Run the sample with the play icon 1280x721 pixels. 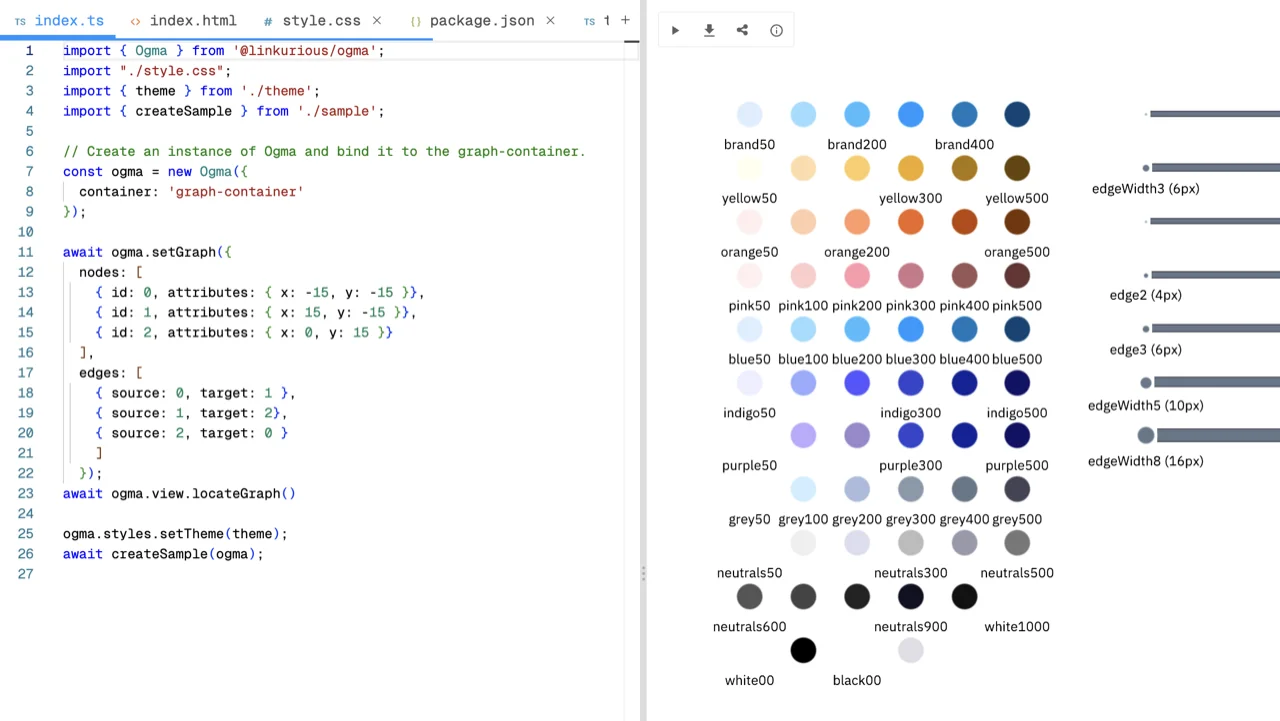click(675, 30)
